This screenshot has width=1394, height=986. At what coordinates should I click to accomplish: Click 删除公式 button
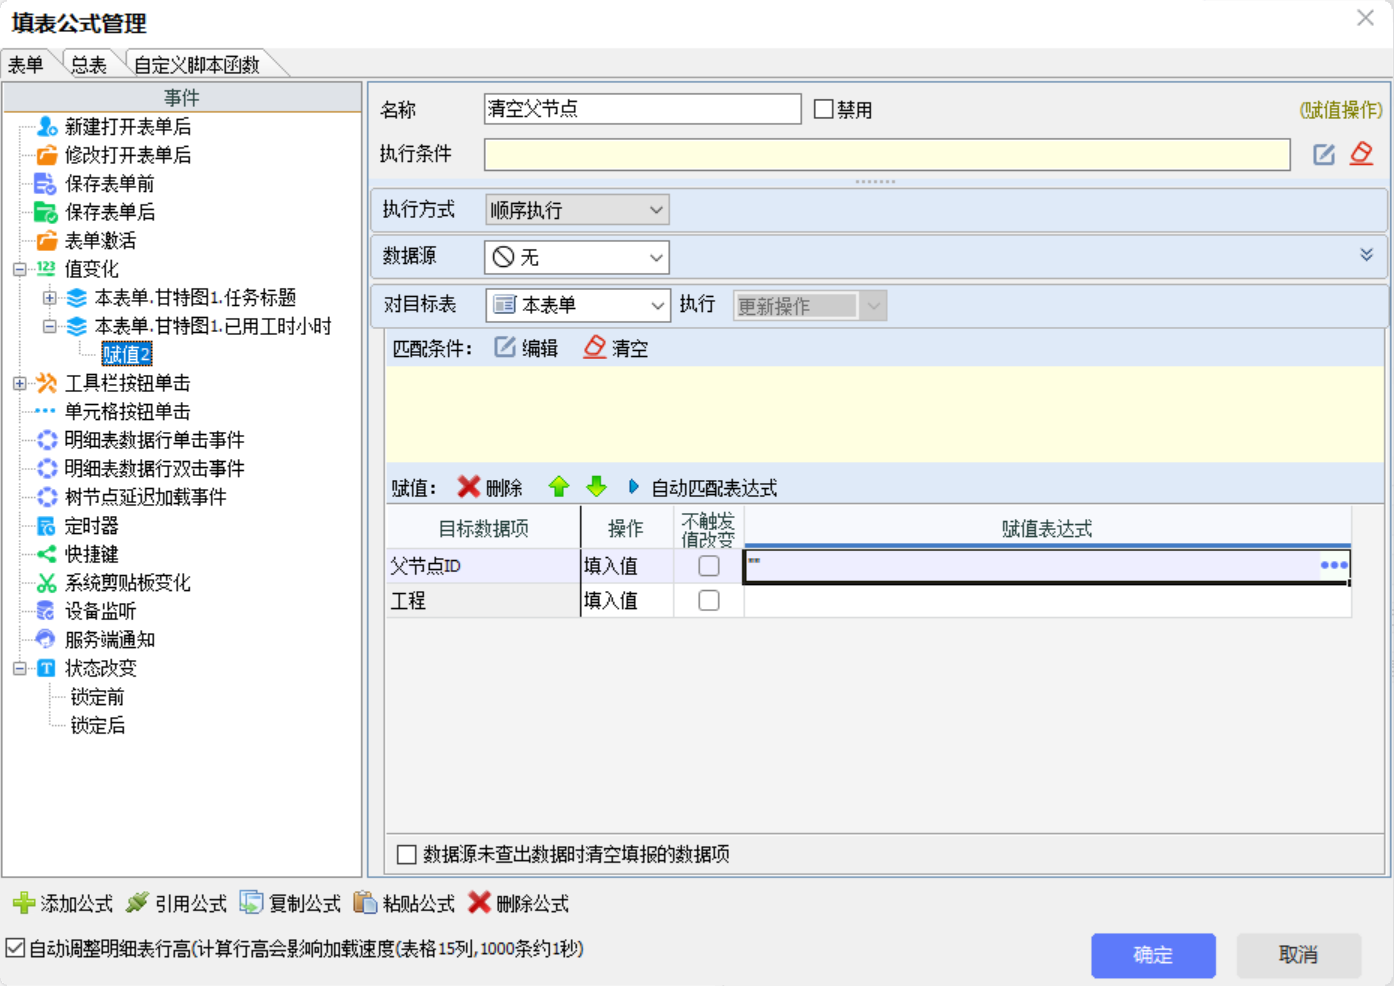coord(519,904)
